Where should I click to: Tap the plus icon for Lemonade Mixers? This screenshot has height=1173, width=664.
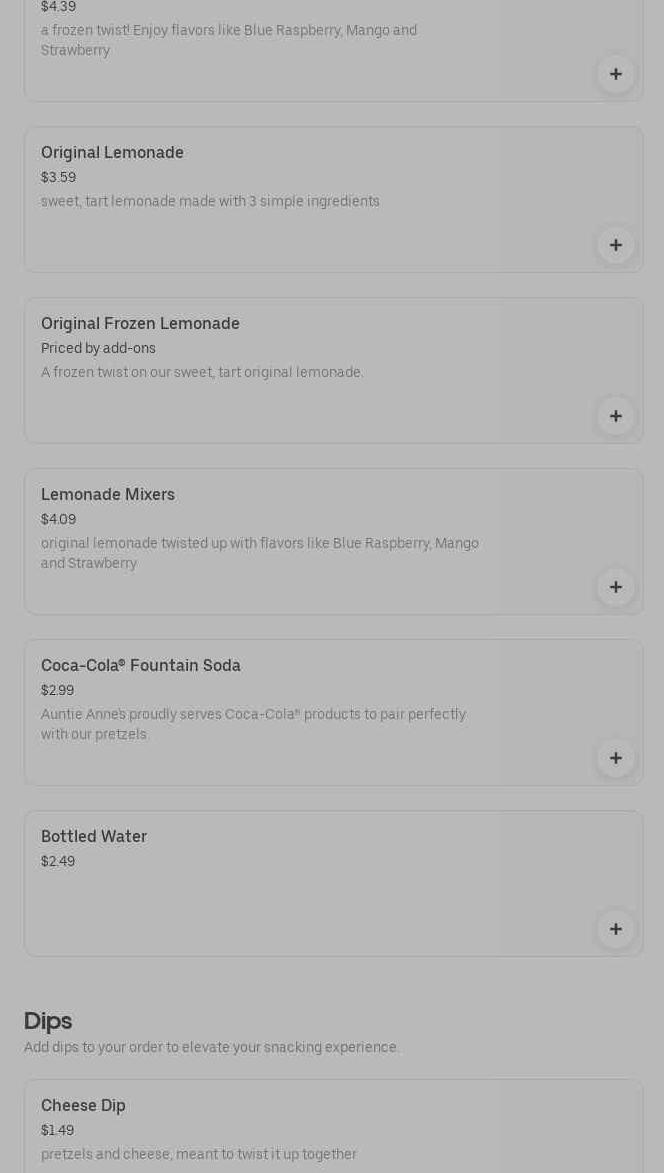tap(616, 587)
